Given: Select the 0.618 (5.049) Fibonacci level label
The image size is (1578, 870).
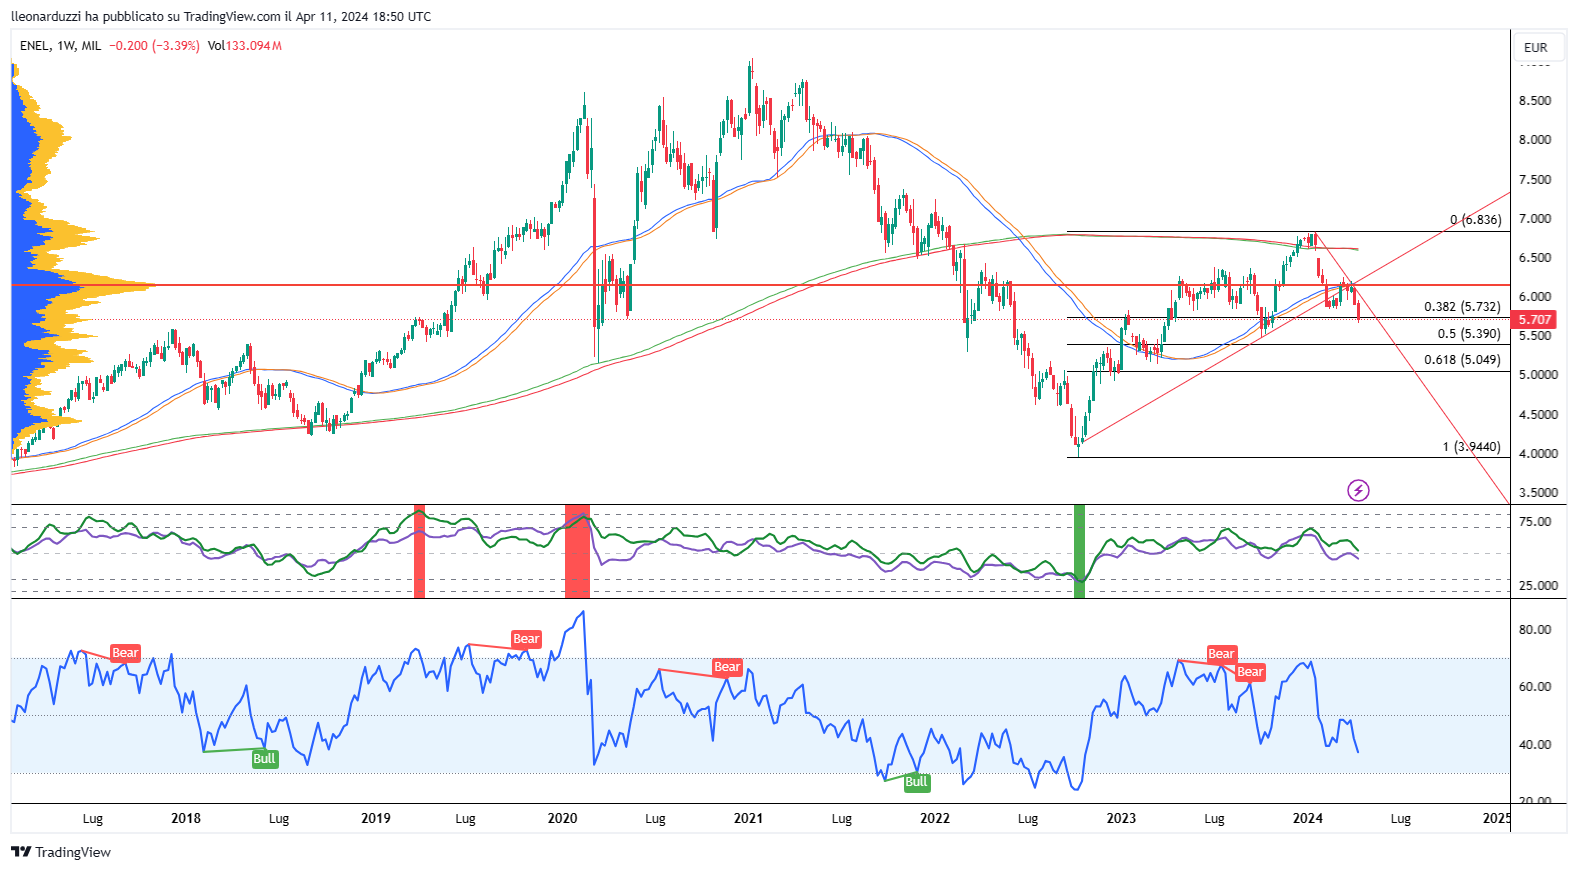Looking at the screenshot, I should 1462,360.
